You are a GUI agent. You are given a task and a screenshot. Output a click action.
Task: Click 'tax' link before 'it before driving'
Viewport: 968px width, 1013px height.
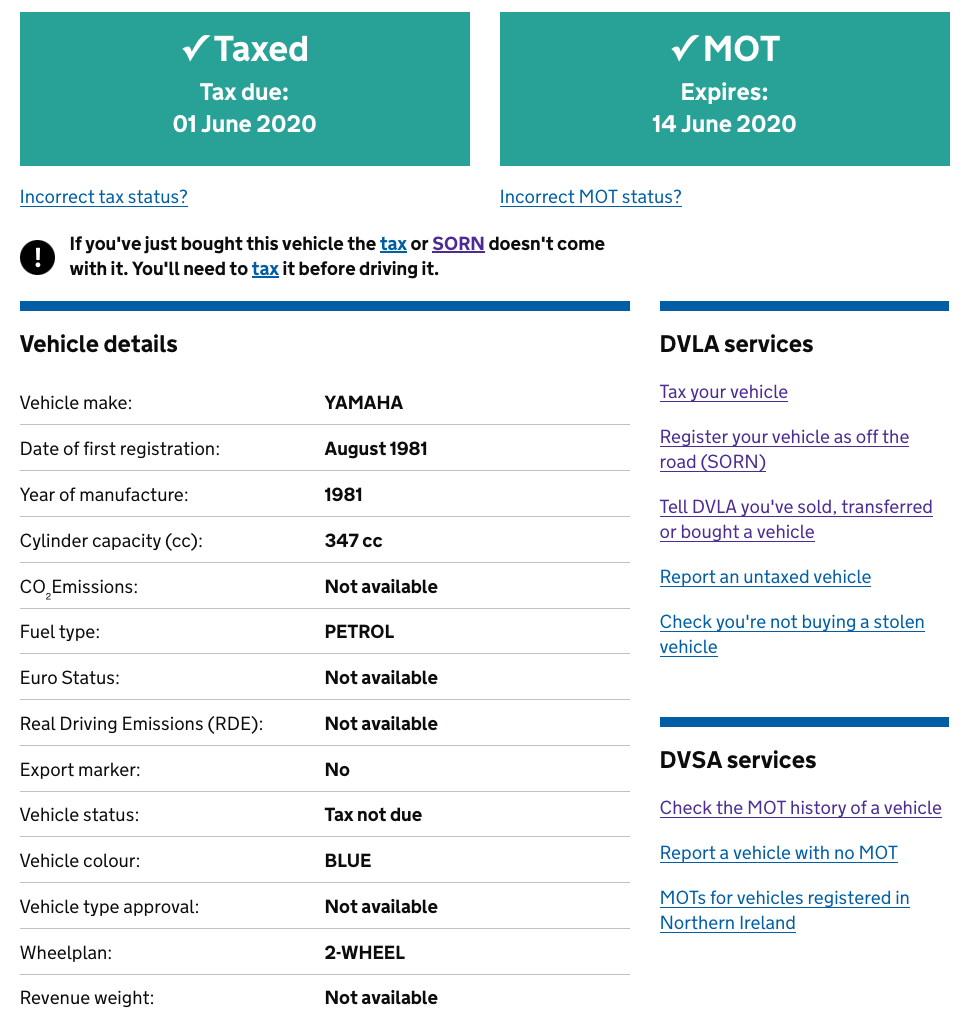[265, 269]
